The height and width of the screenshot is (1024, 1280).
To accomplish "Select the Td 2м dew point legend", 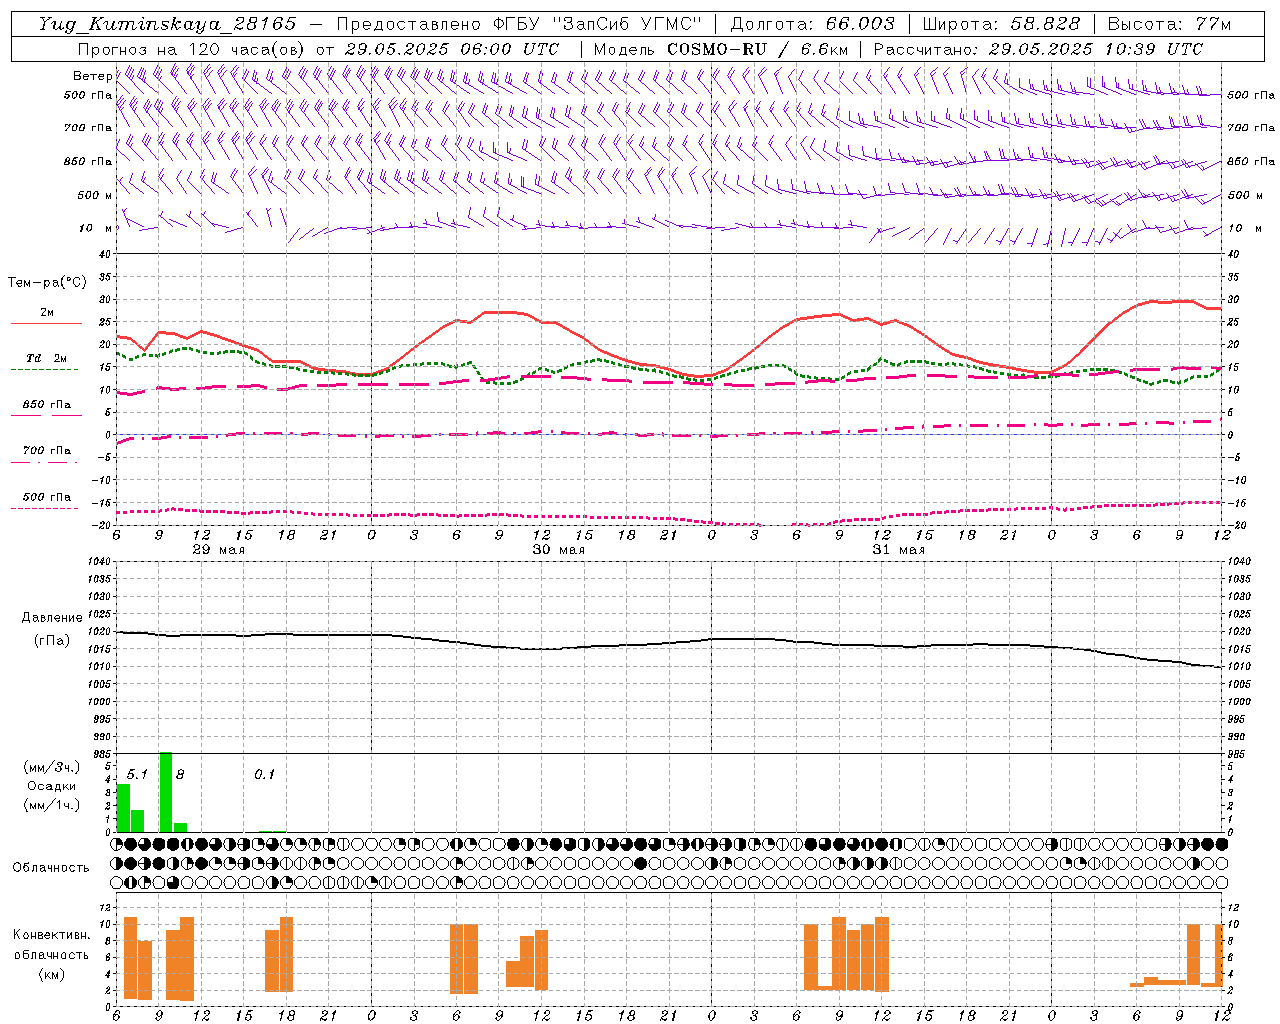I will (x=46, y=359).
